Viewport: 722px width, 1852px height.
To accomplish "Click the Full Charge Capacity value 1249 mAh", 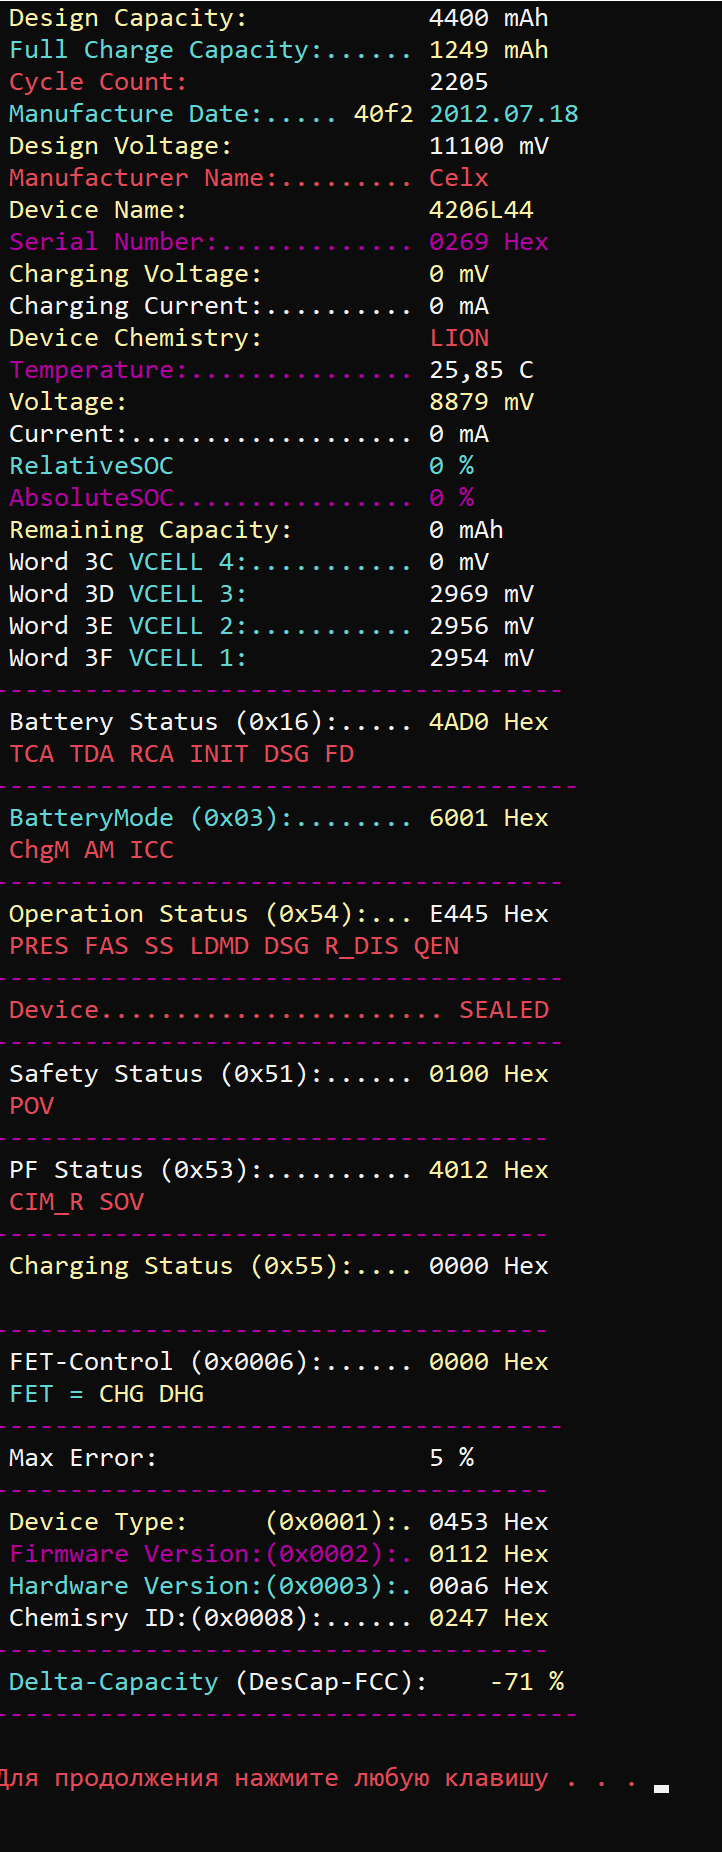I will pyautogui.click(x=488, y=50).
